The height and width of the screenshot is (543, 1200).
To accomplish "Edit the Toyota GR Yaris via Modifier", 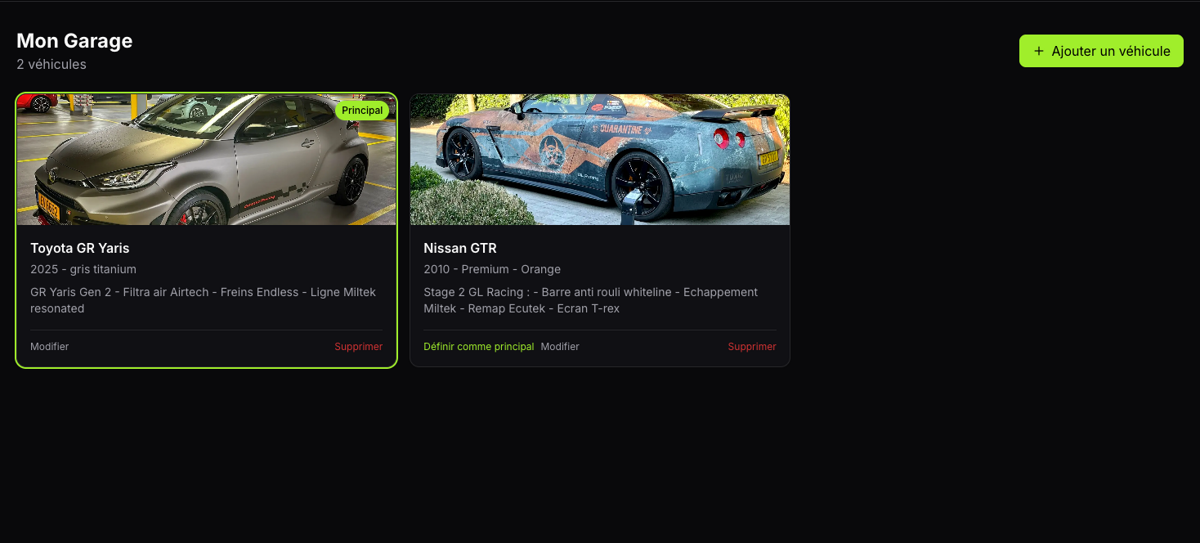I will [x=50, y=347].
